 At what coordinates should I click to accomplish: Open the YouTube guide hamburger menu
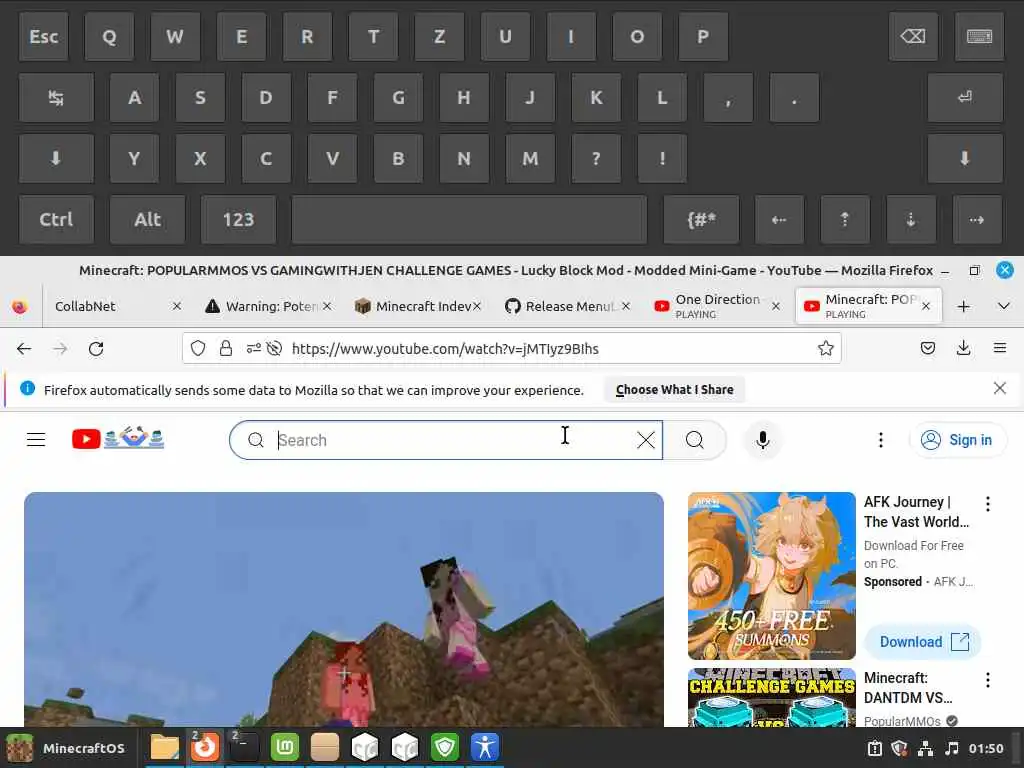pos(36,440)
